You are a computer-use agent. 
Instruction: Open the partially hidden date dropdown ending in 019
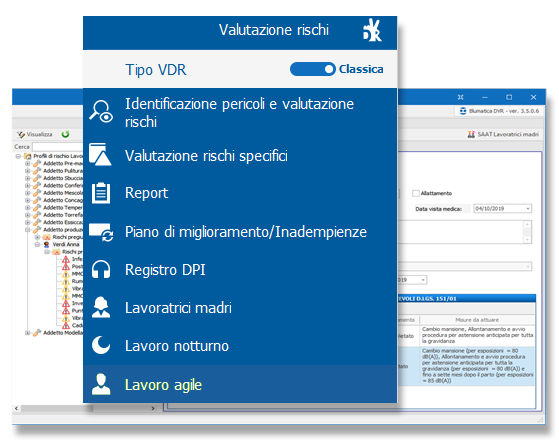(423, 280)
